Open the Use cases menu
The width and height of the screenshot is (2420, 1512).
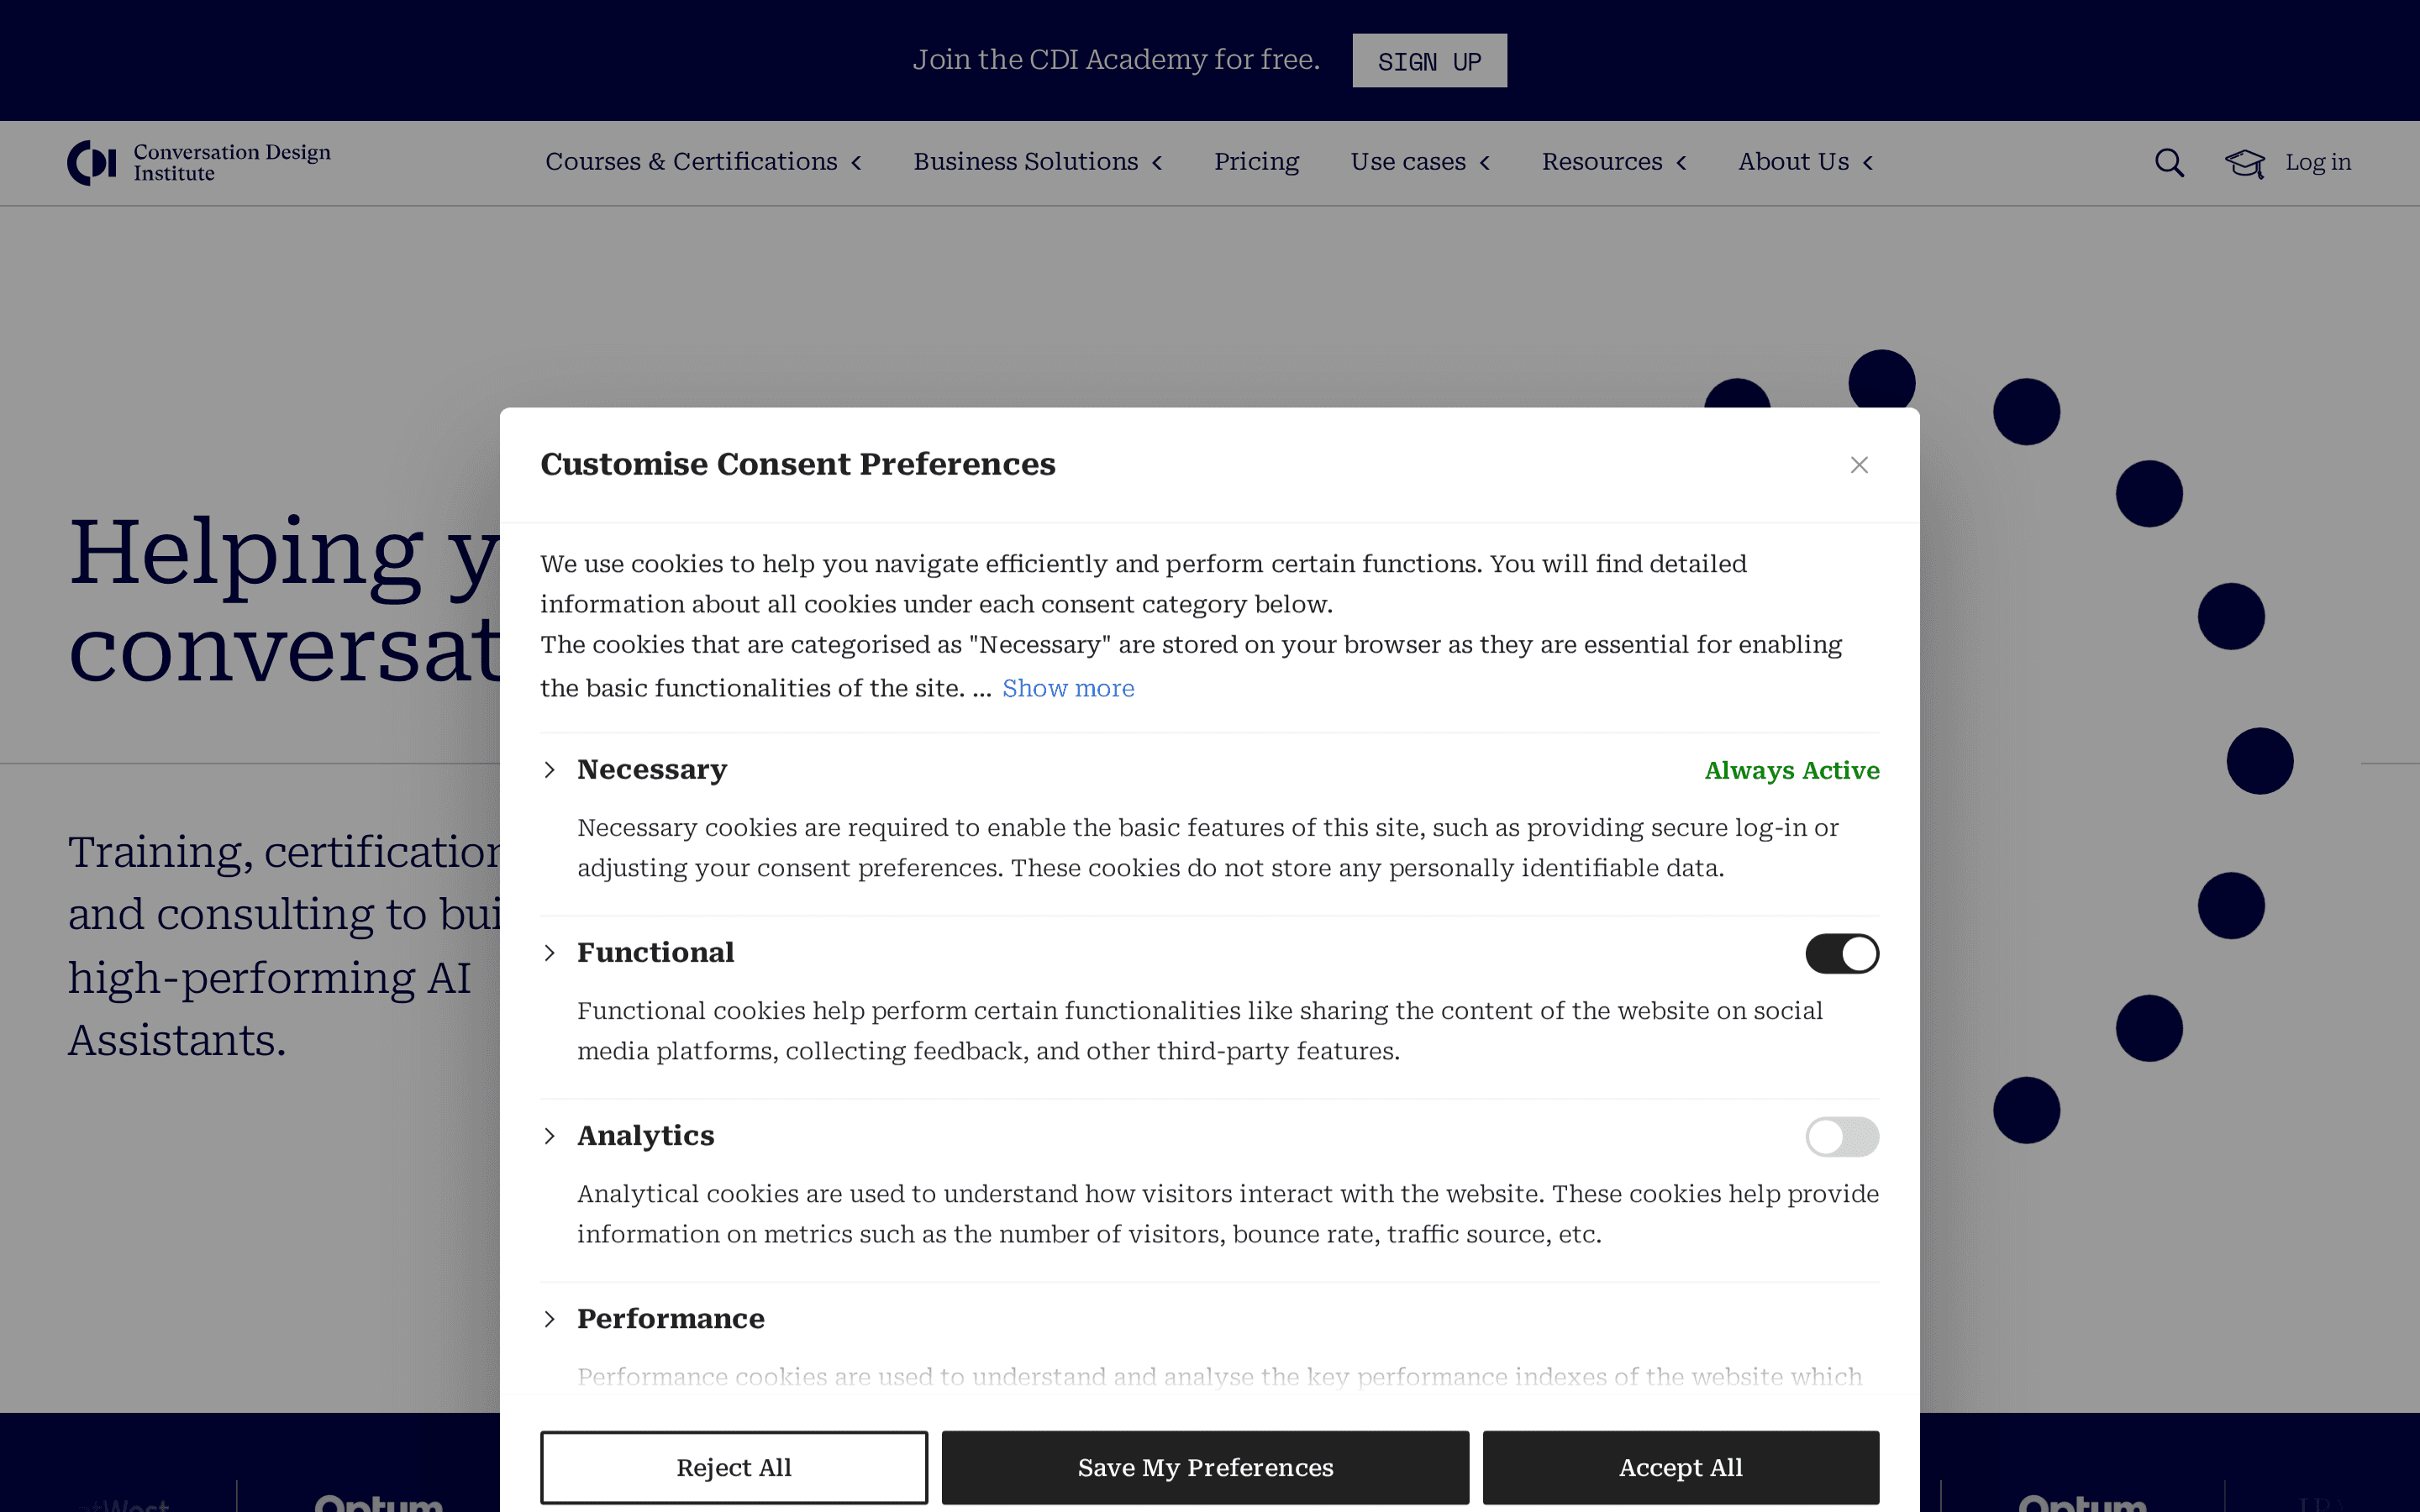pos(1420,162)
